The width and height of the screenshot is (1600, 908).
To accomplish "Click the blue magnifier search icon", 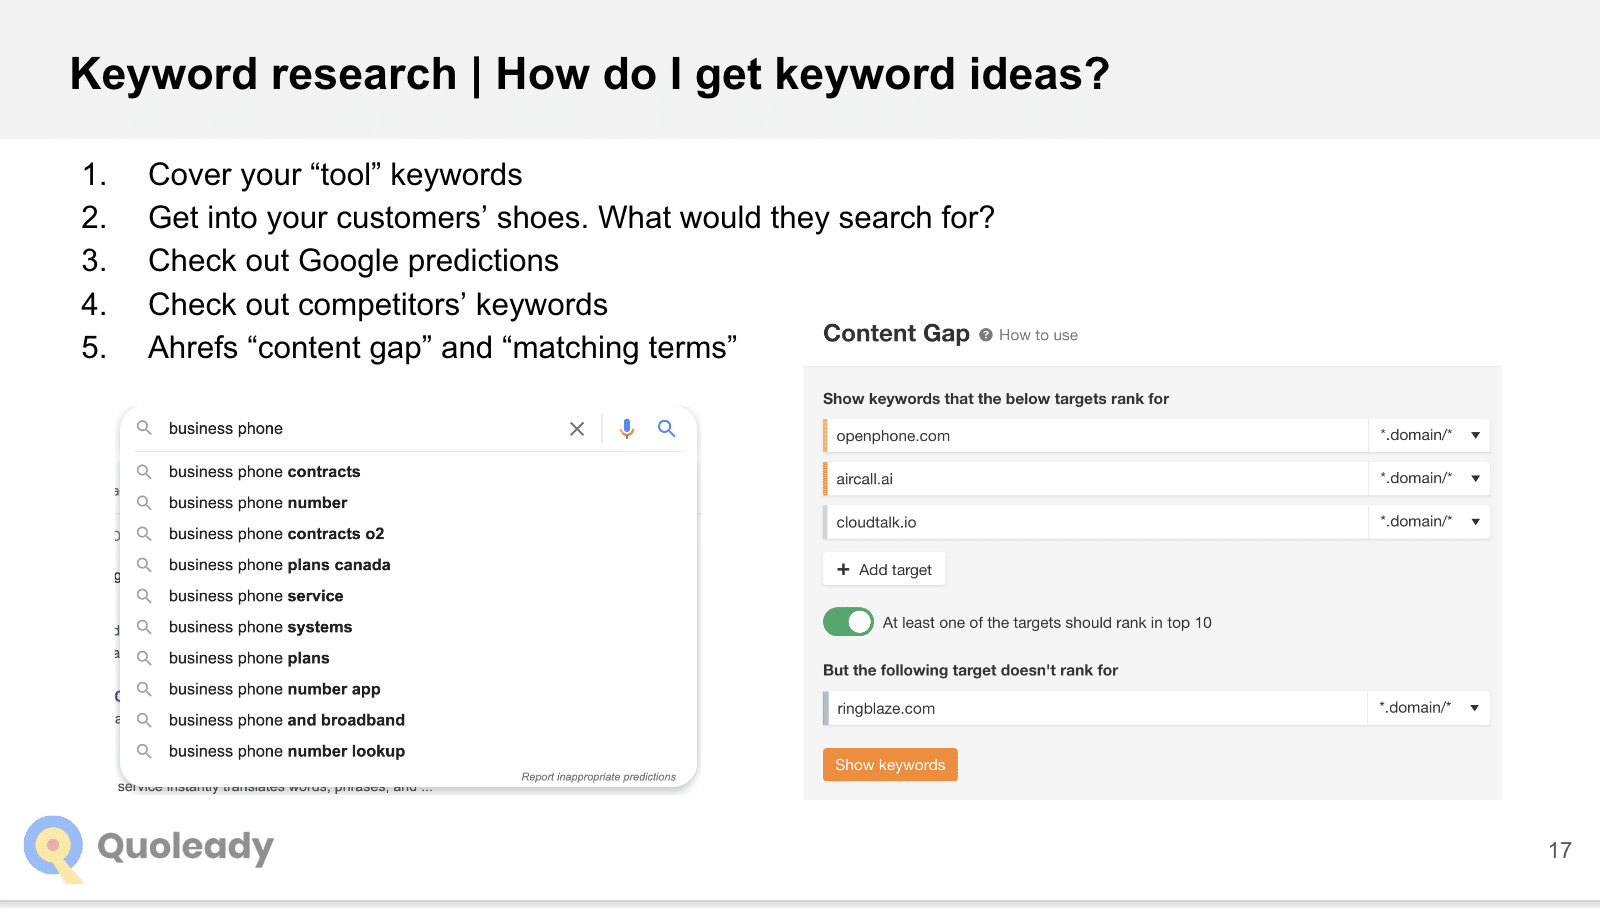I will click(x=666, y=429).
